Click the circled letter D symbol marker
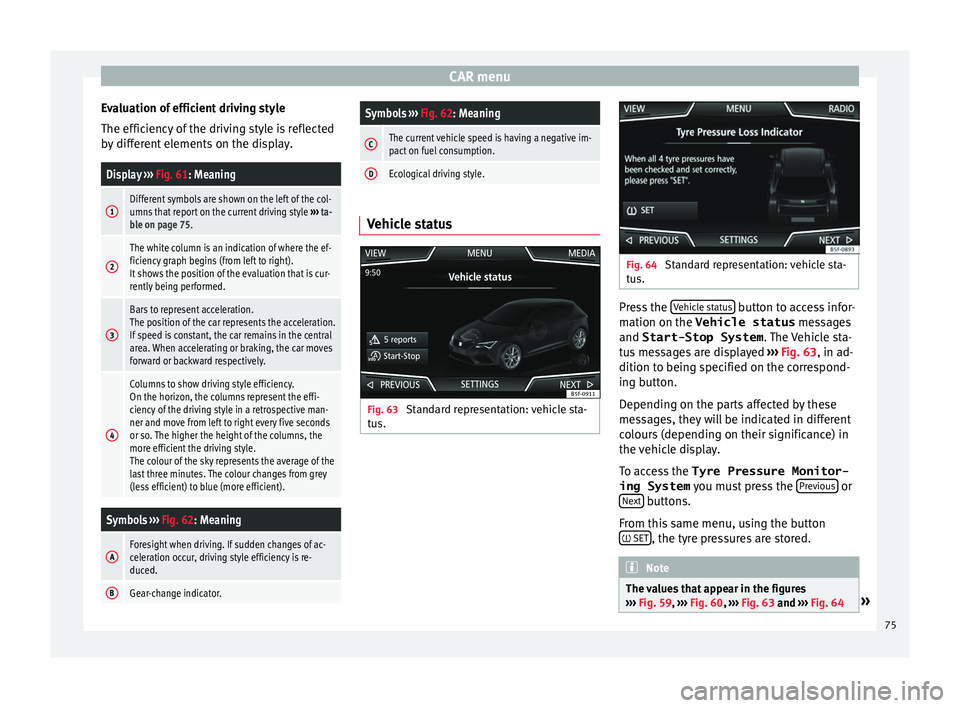Viewport: 960px width, 708px height. pyautogui.click(x=371, y=174)
